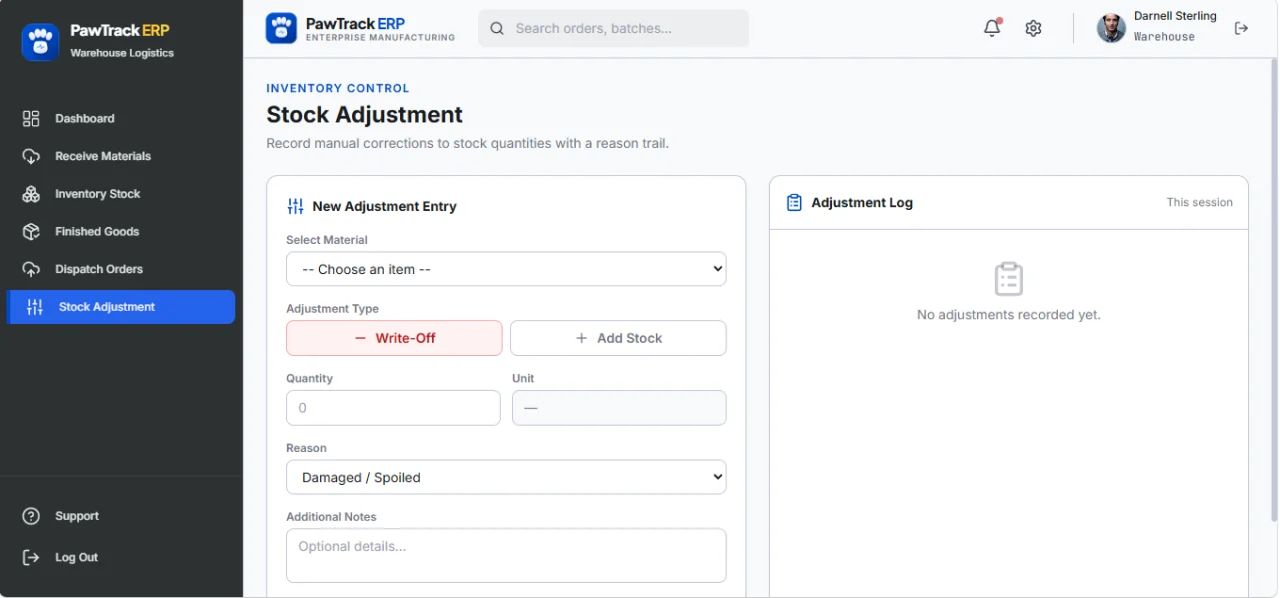The width and height of the screenshot is (1280, 598).
Task: Click the 'This session' label
Action: click(x=1199, y=202)
